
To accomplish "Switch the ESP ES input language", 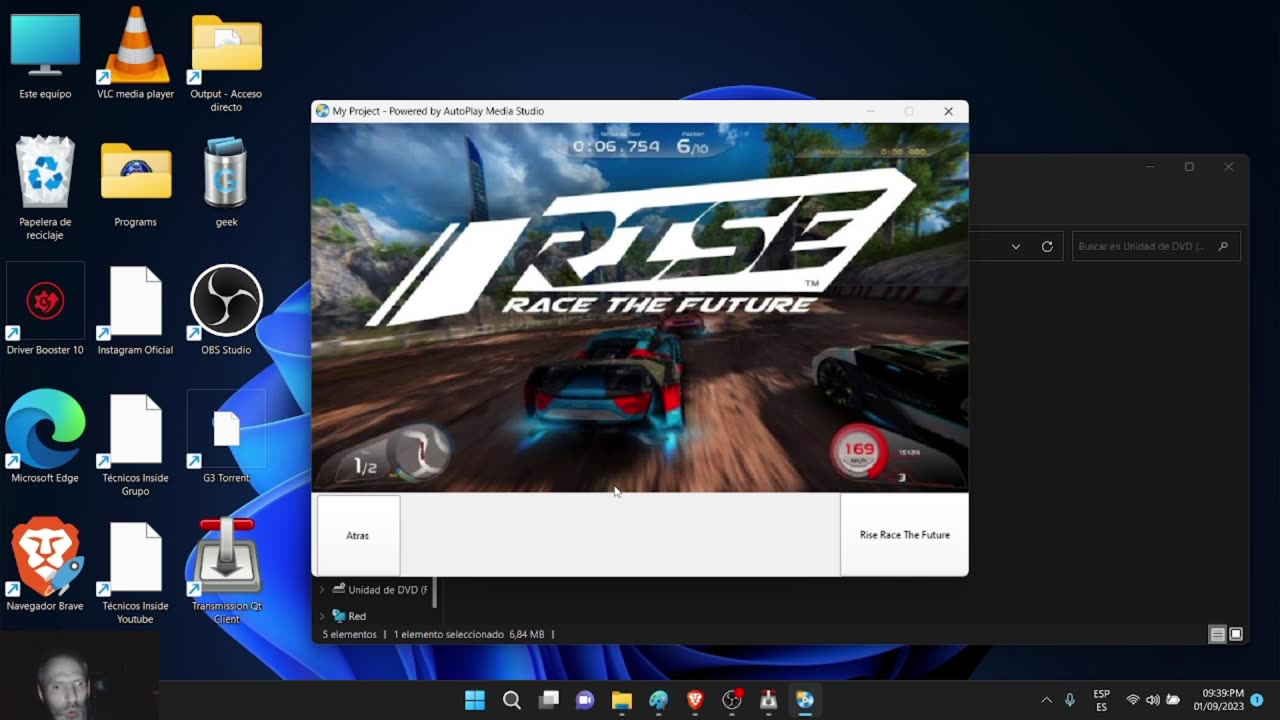I will pos(1101,700).
